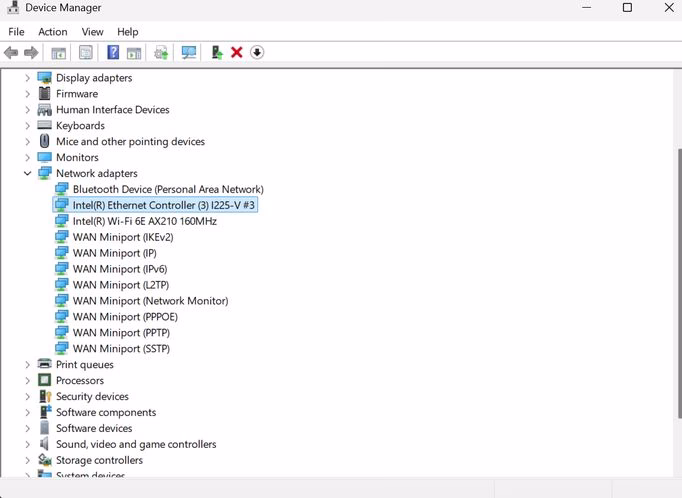Select WAN Miniport (SSTP)
This screenshot has width=682, height=498.
pyautogui.click(x=121, y=348)
